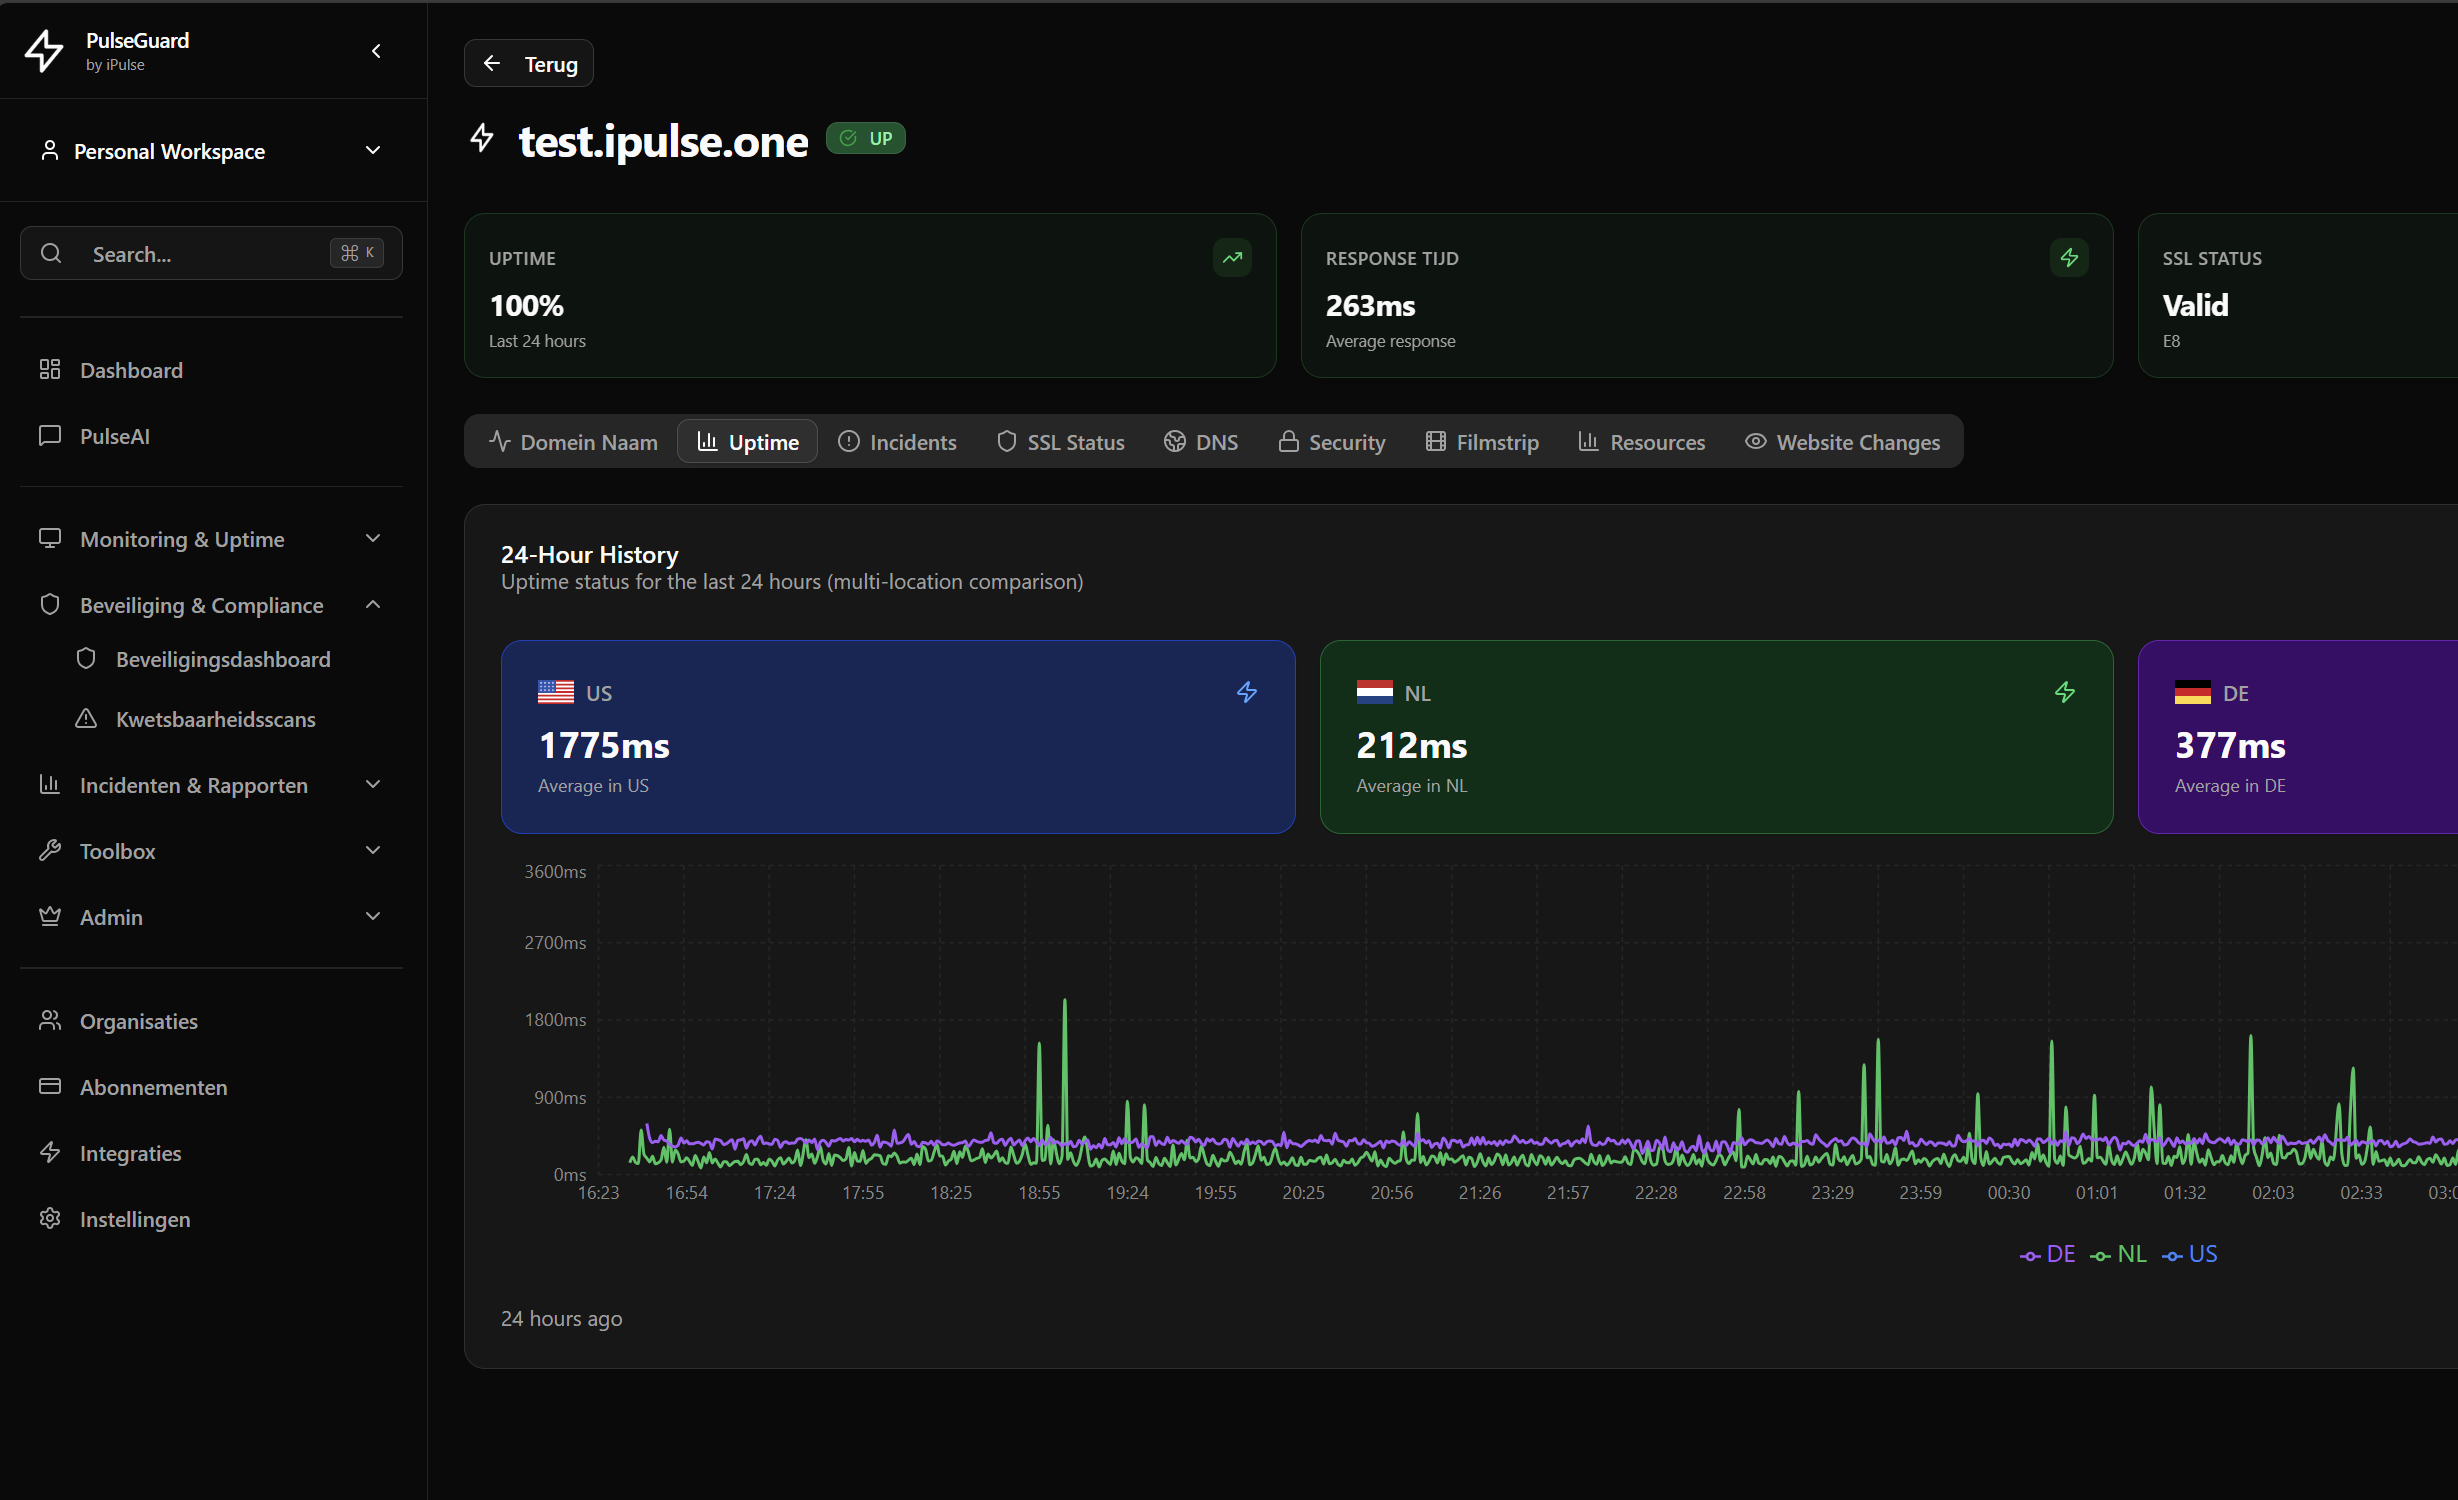The width and height of the screenshot is (2458, 1500).
Task: Open the SSL Status tab
Action: pyautogui.click(x=1061, y=442)
